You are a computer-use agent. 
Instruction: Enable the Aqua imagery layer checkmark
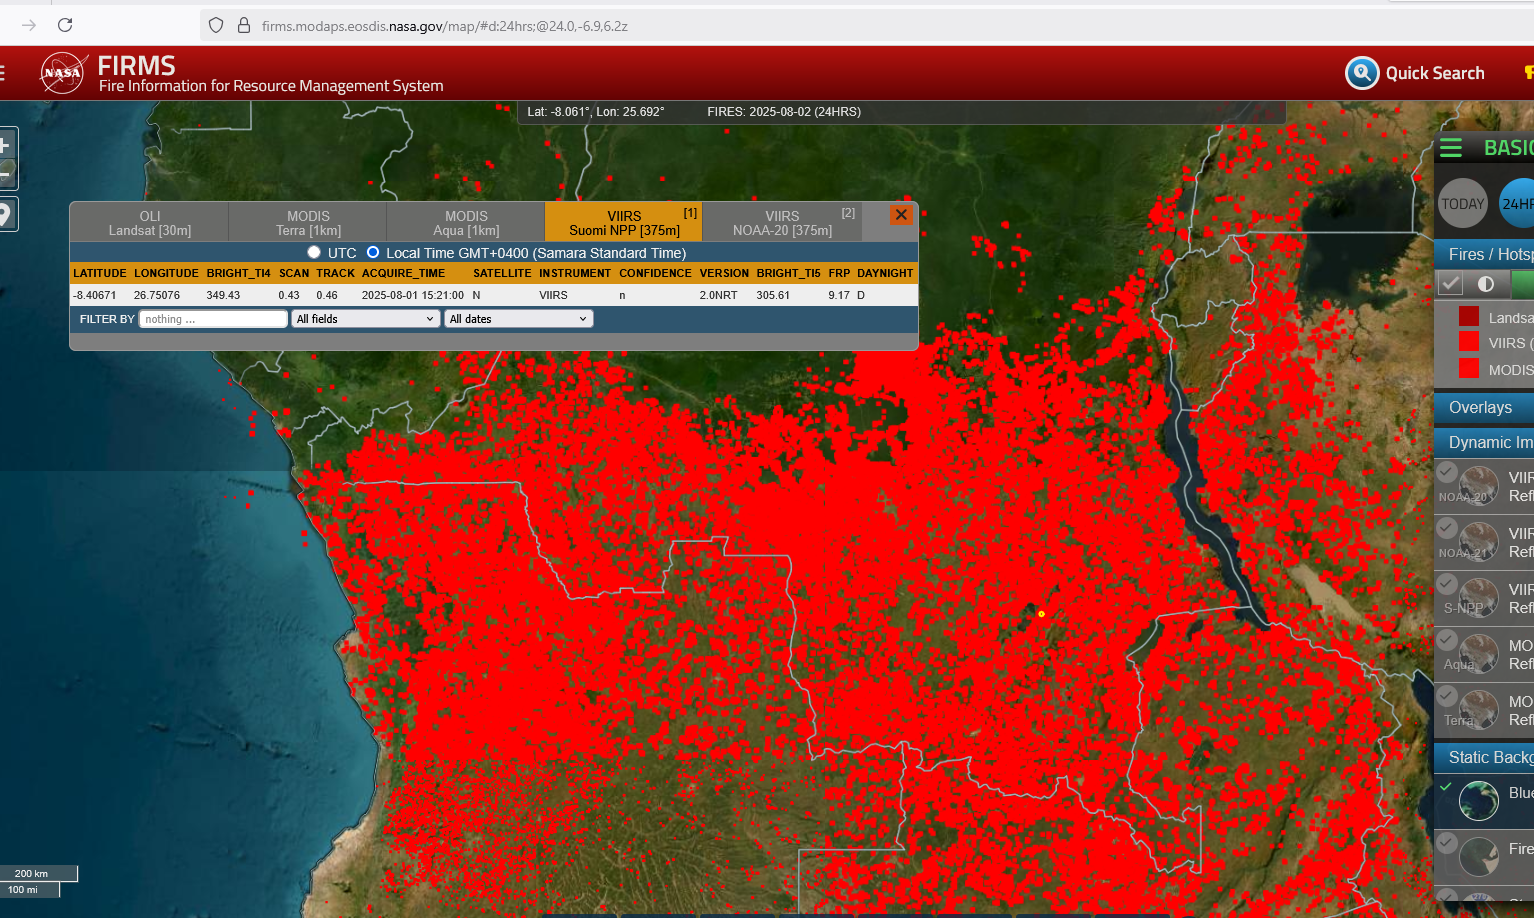(1447, 640)
